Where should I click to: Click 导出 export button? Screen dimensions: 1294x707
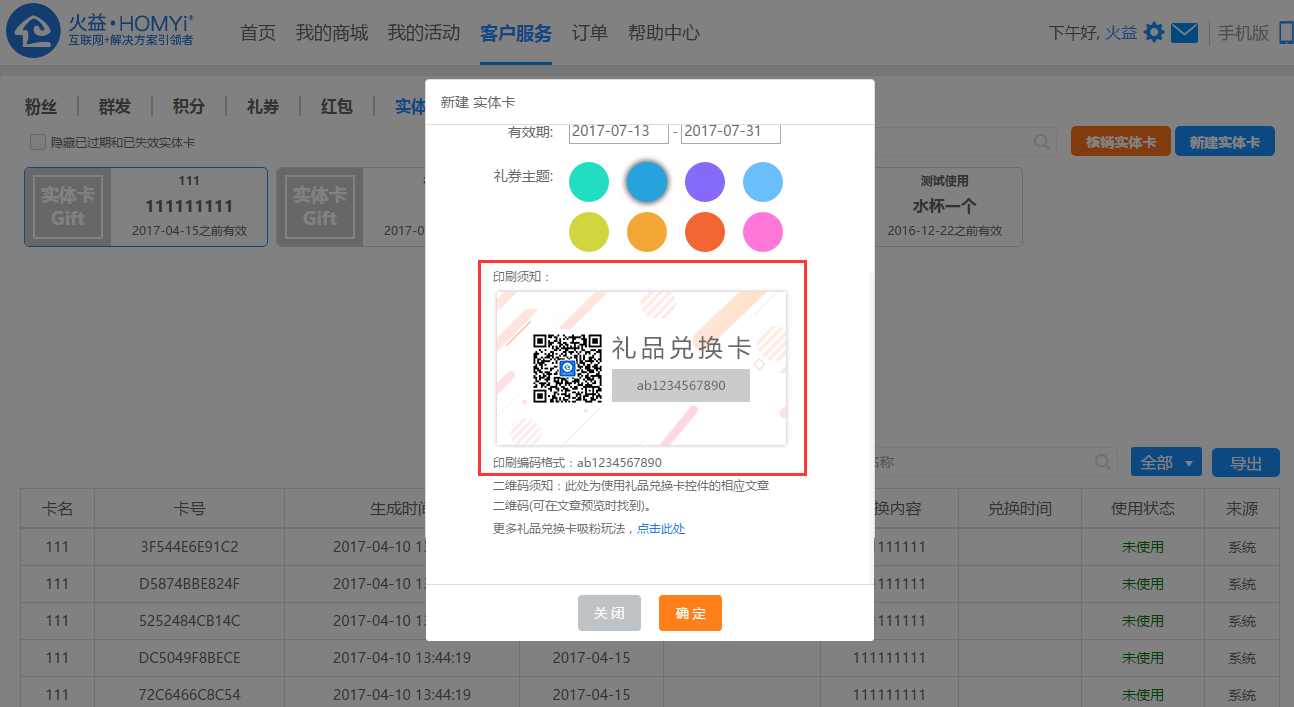tap(1246, 463)
